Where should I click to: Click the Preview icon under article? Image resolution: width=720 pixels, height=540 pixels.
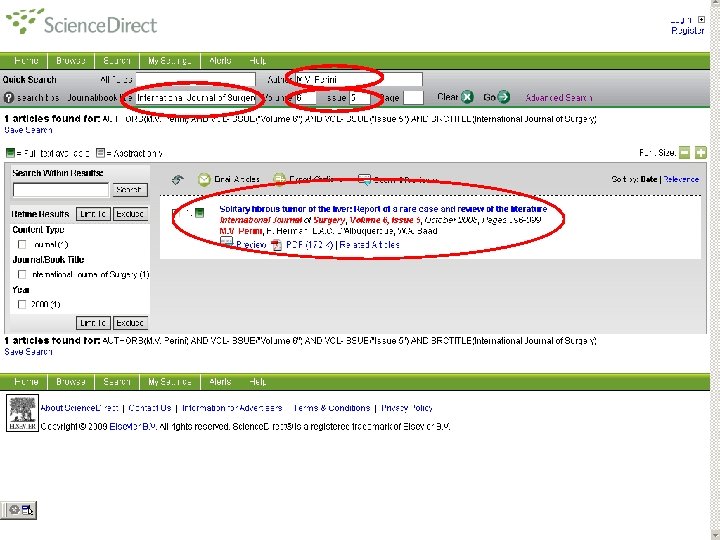click(227, 243)
